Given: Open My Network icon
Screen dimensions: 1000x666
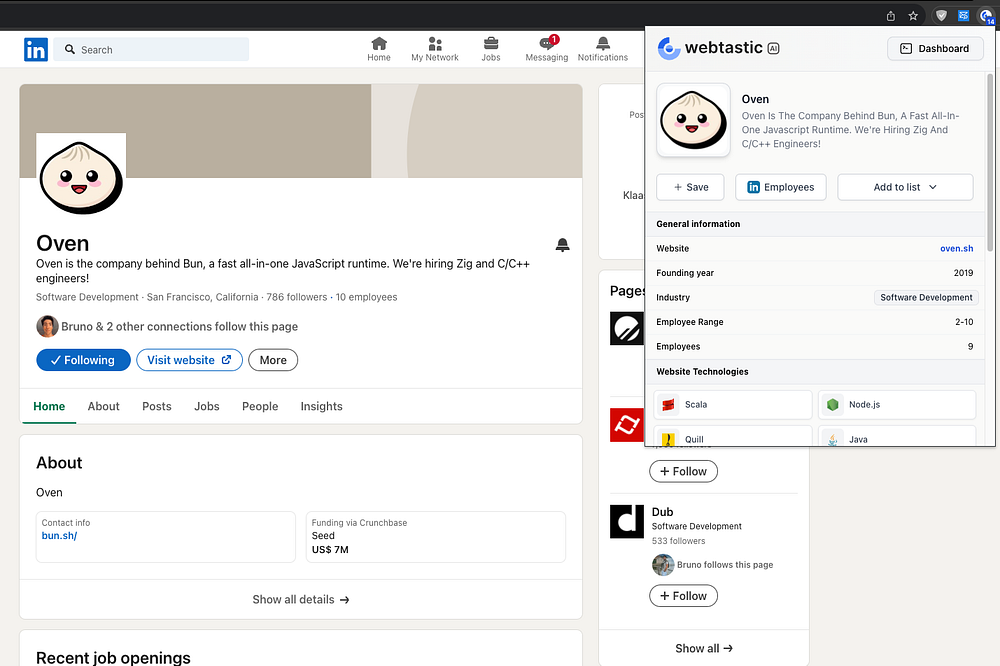Looking at the screenshot, I should (435, 43).
